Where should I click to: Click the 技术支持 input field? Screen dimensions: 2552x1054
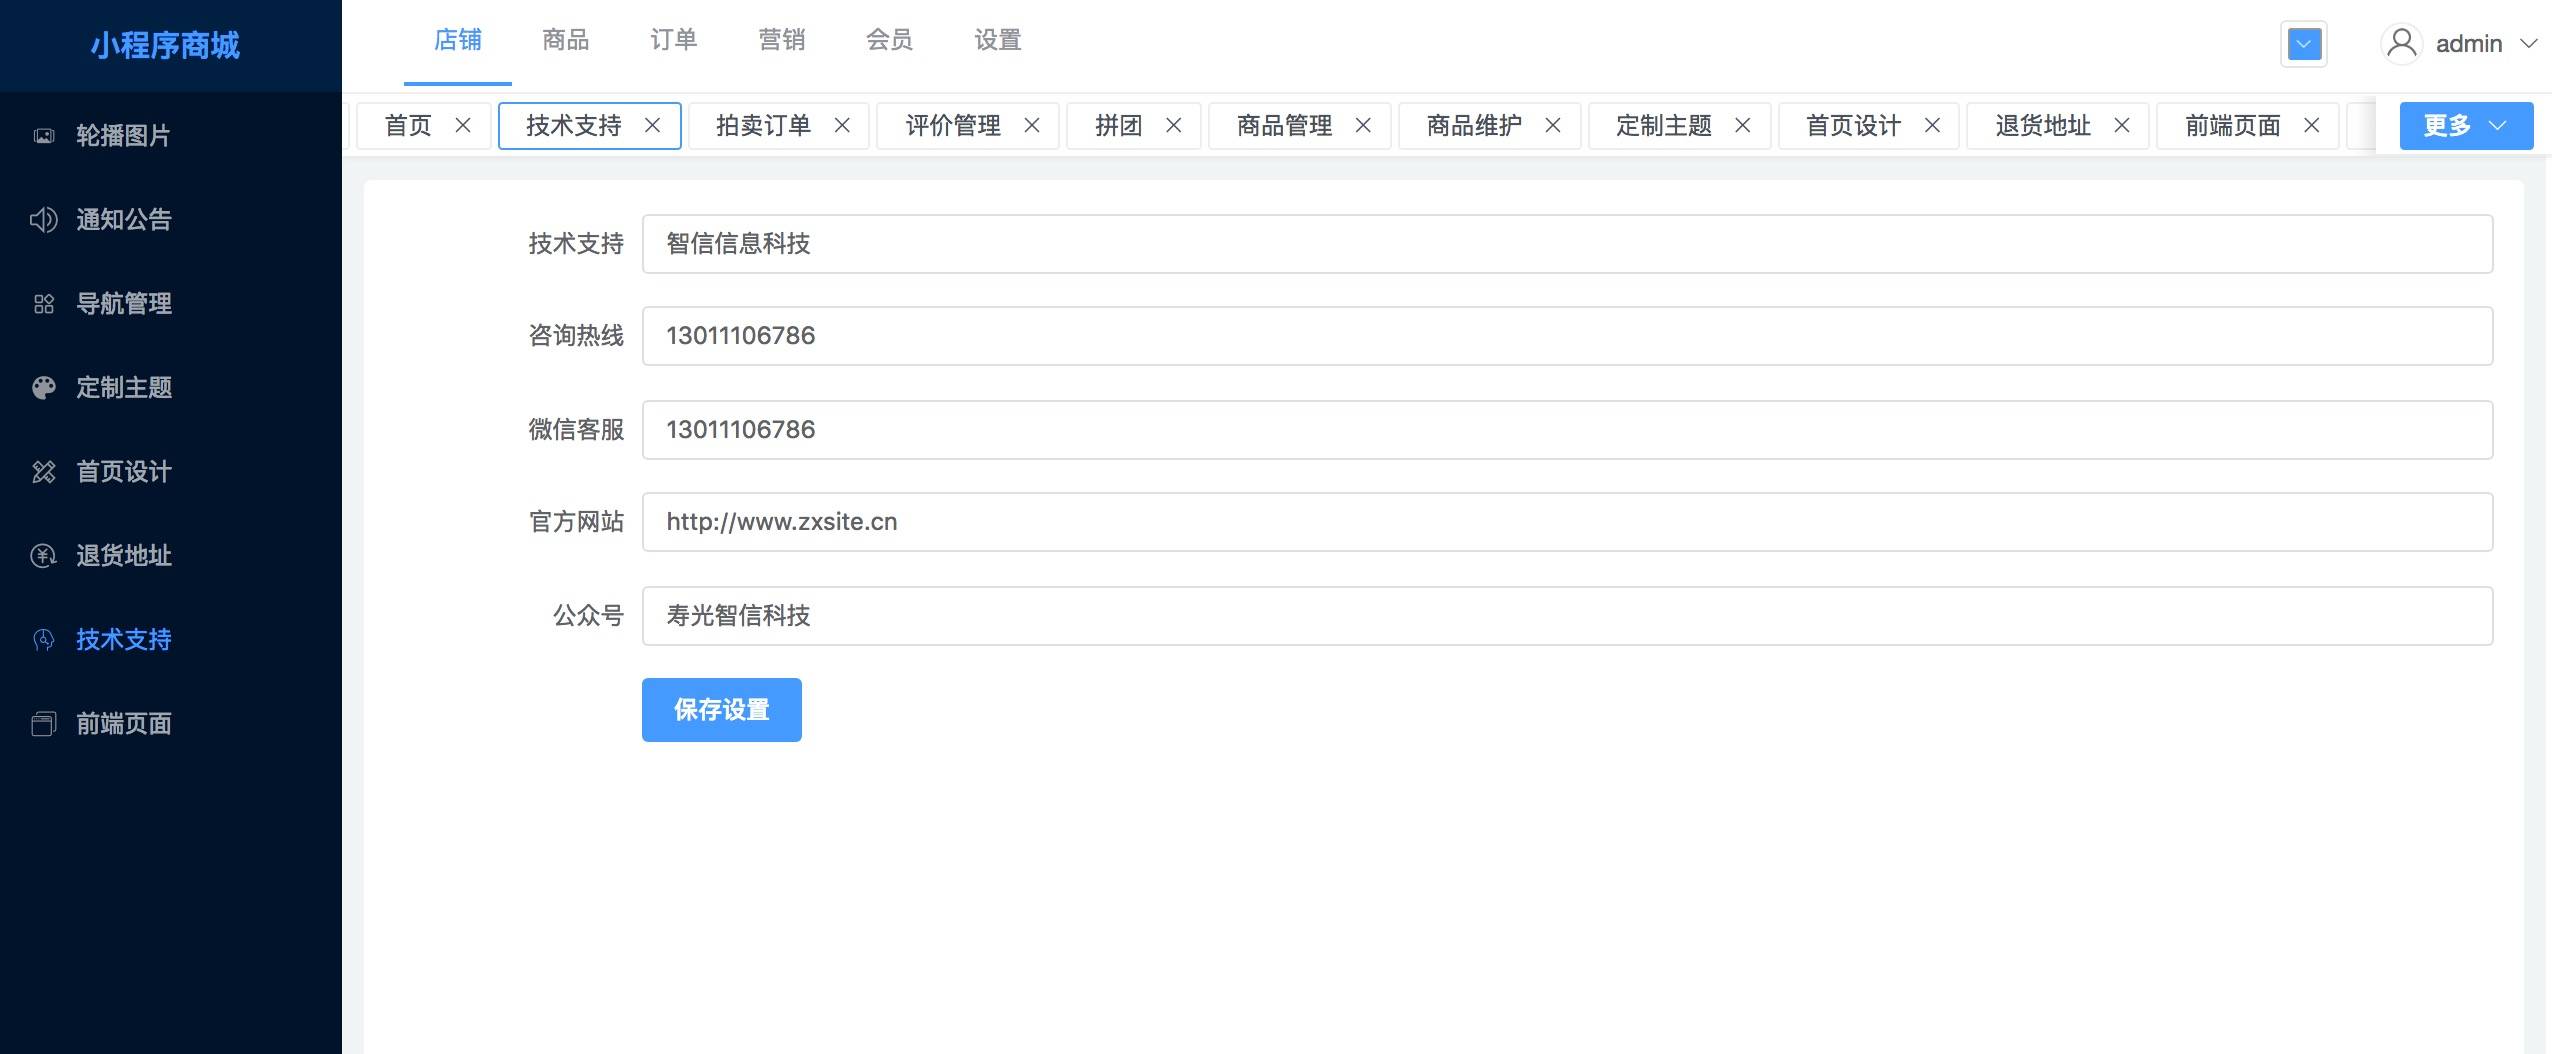coord(1567,244)
